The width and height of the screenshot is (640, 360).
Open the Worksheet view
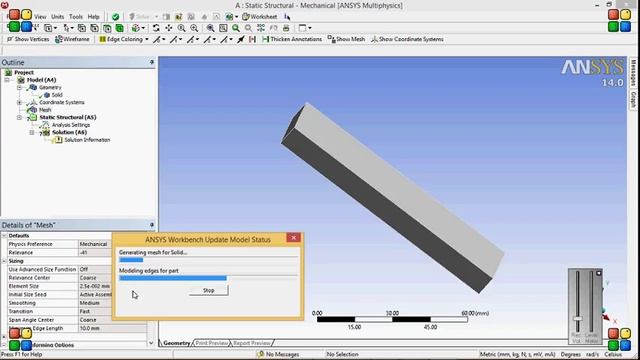[260, 17]
